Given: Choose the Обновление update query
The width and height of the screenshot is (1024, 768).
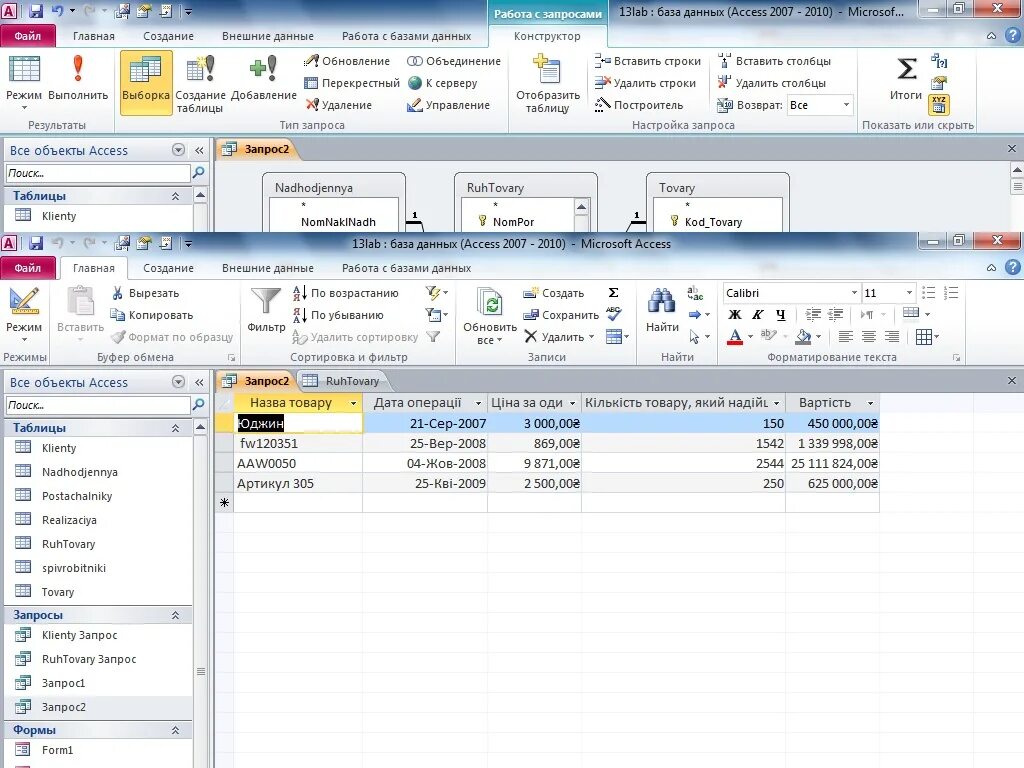Looking at the screenshot, I should [347, 61].
